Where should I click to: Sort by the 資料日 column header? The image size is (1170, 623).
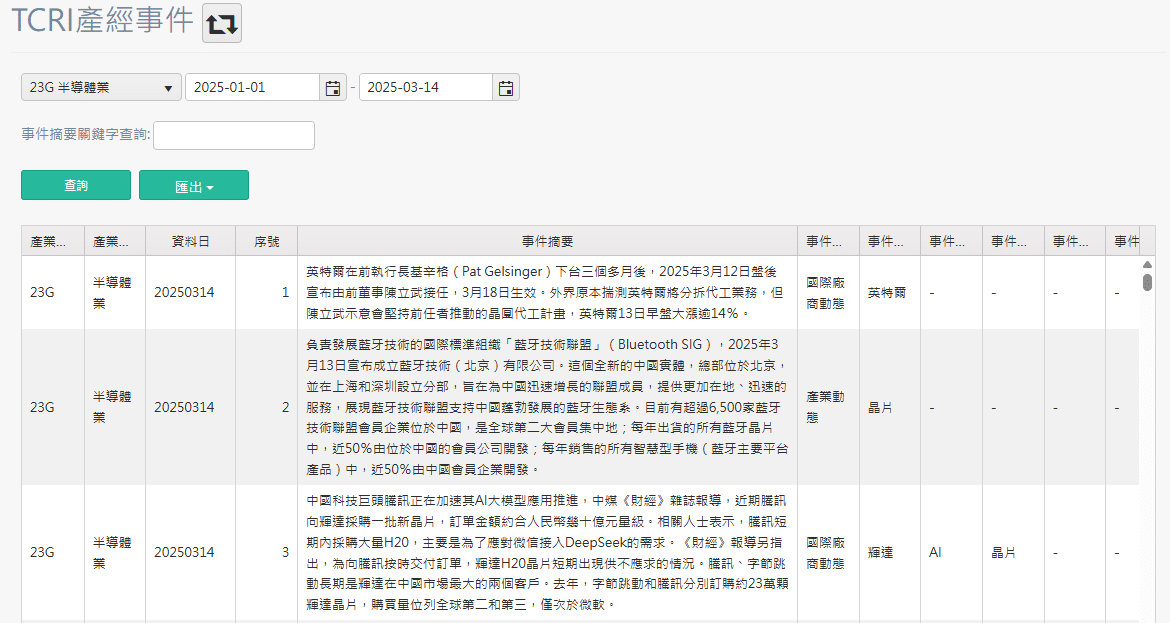click(191, 241)
